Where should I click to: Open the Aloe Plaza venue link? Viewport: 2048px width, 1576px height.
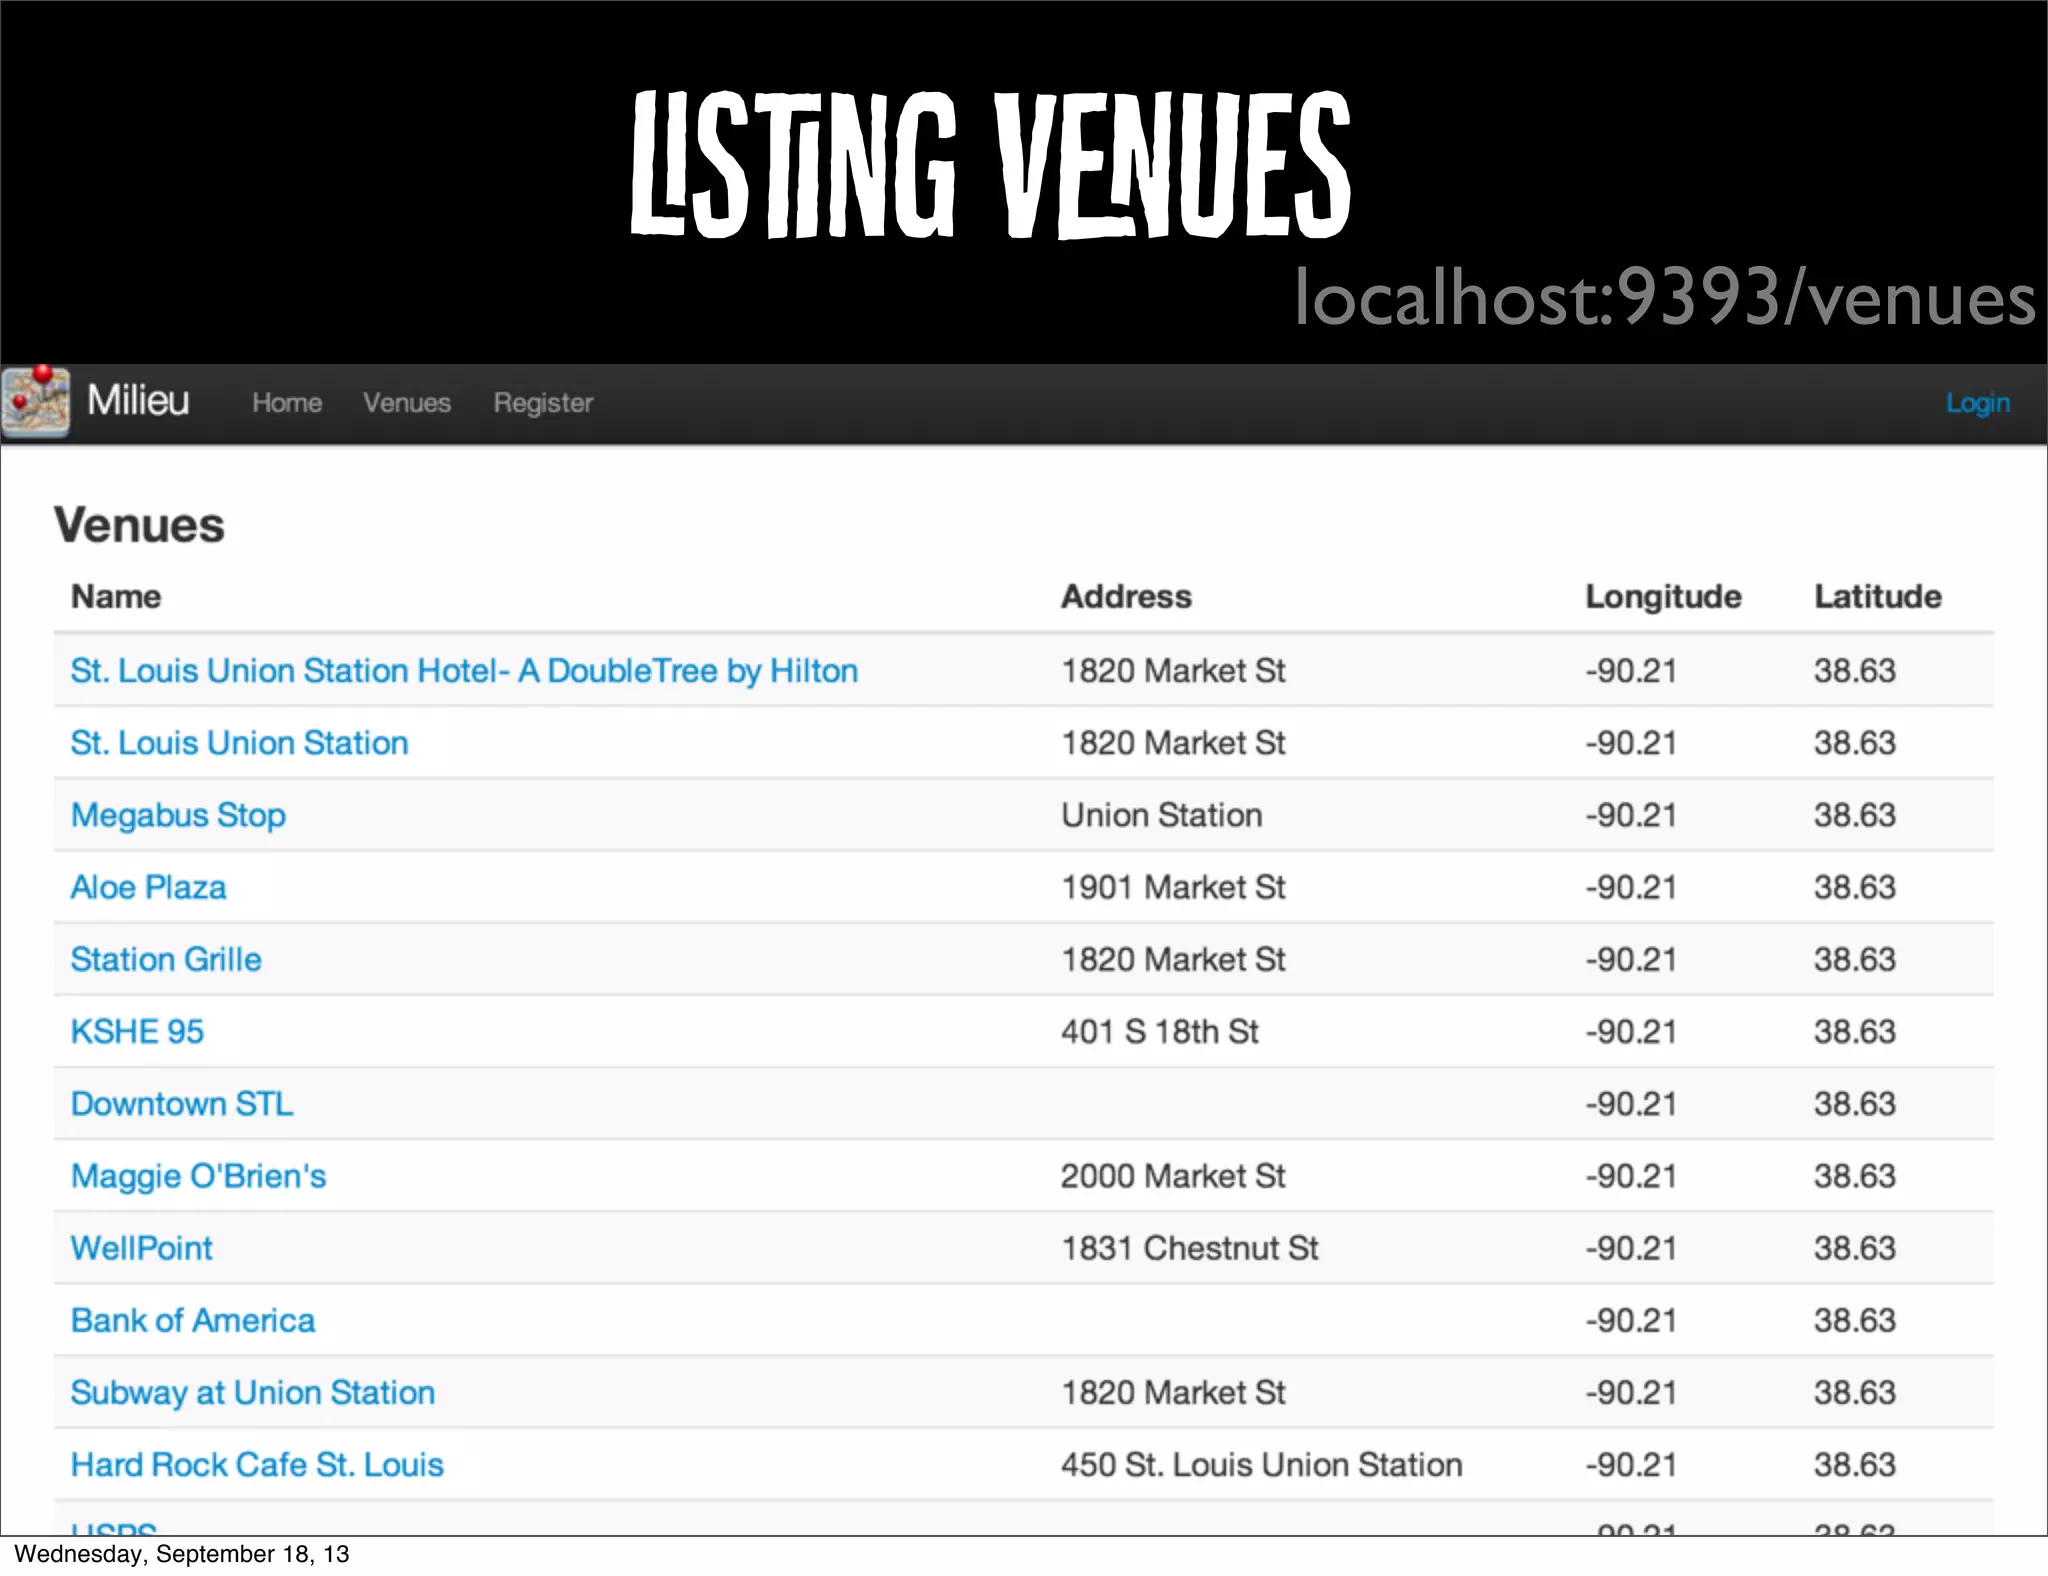pyautogui.click(x=148, y=888)
